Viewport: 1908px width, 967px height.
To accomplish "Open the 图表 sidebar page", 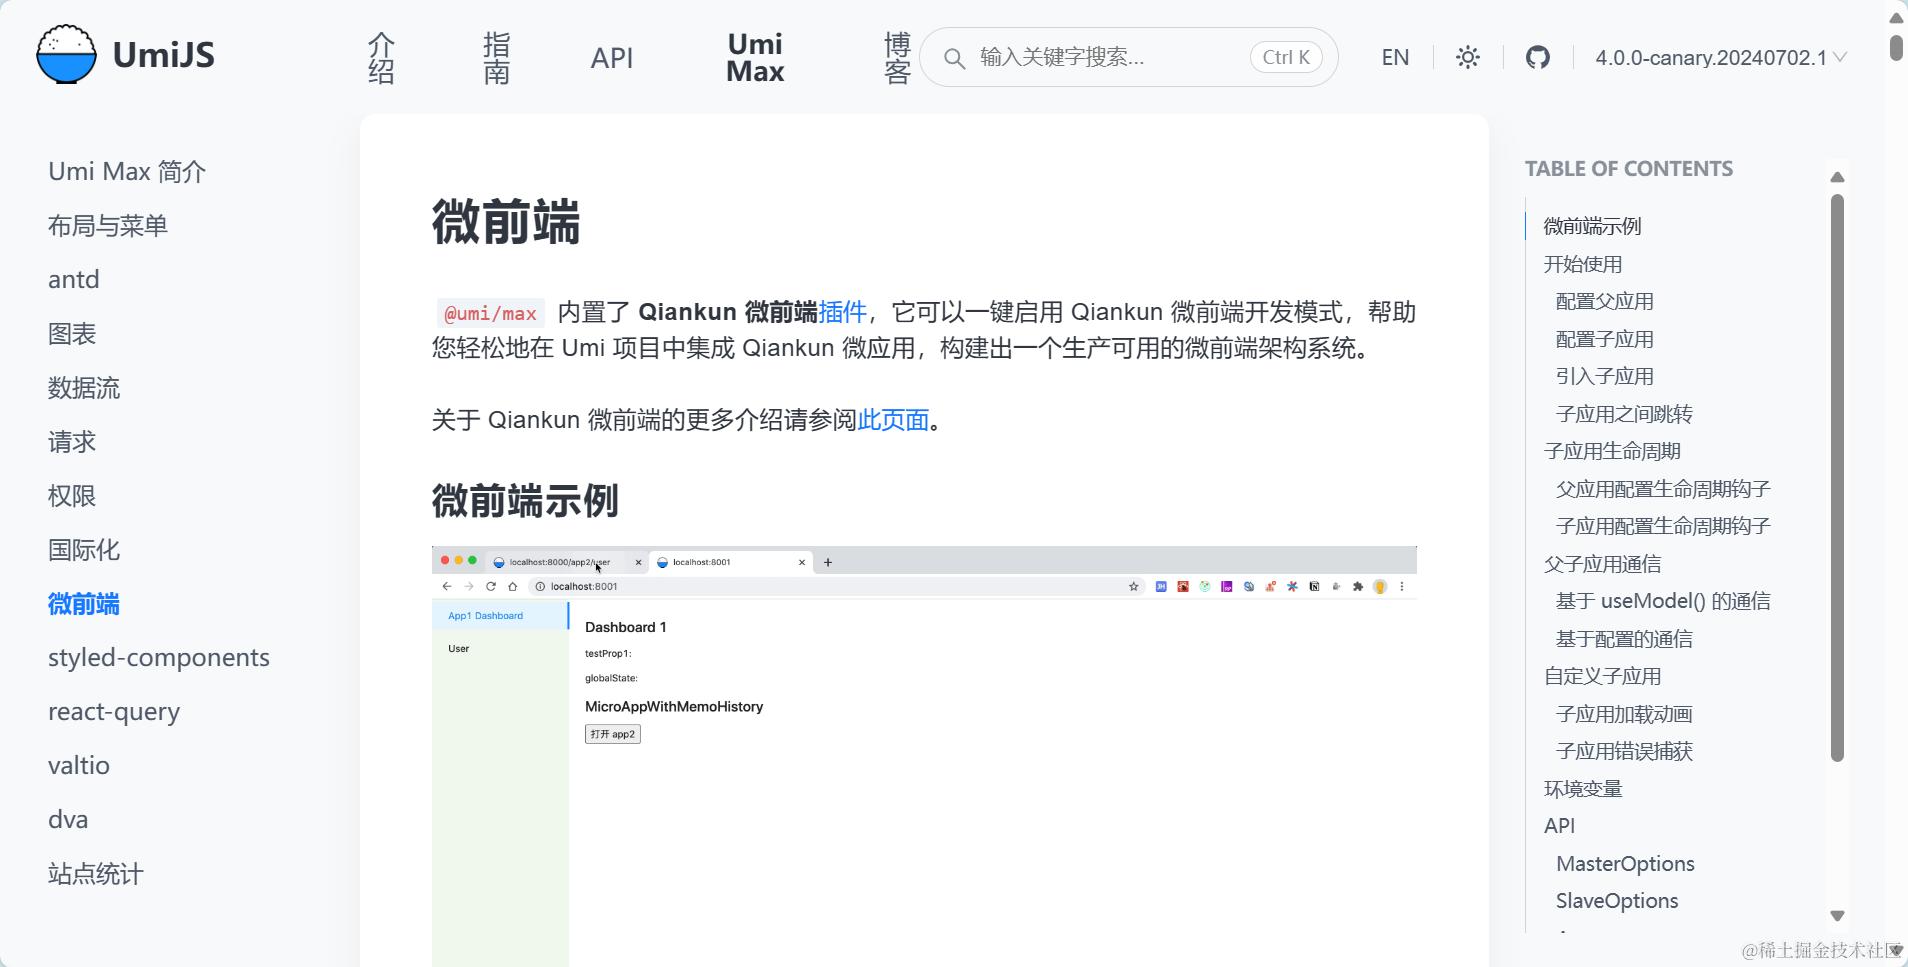I will point(72,334).
